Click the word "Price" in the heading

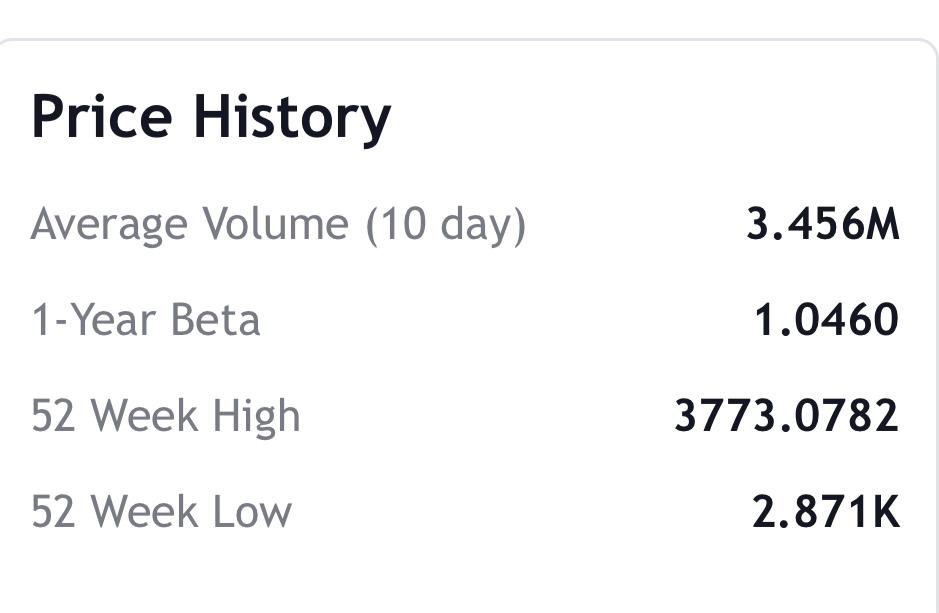(102, 117)
